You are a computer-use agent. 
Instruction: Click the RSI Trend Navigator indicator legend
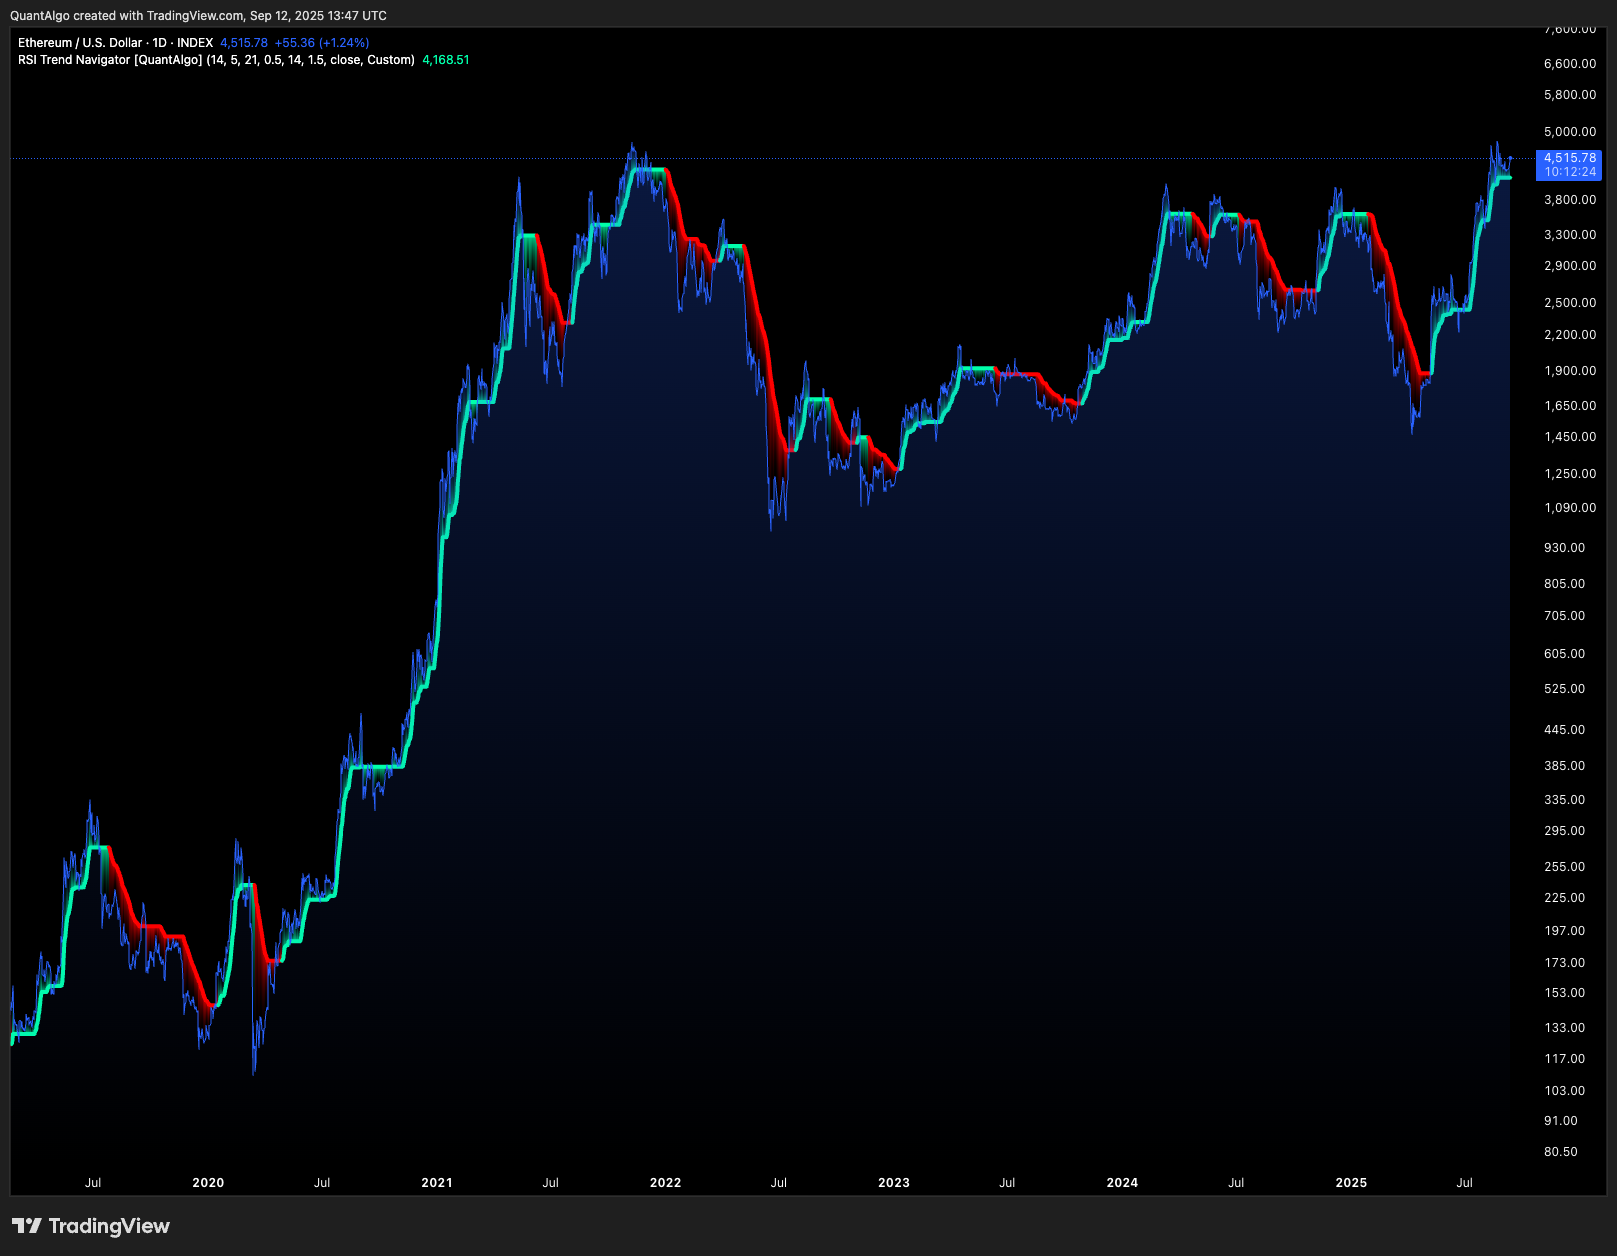click(216, 60)
